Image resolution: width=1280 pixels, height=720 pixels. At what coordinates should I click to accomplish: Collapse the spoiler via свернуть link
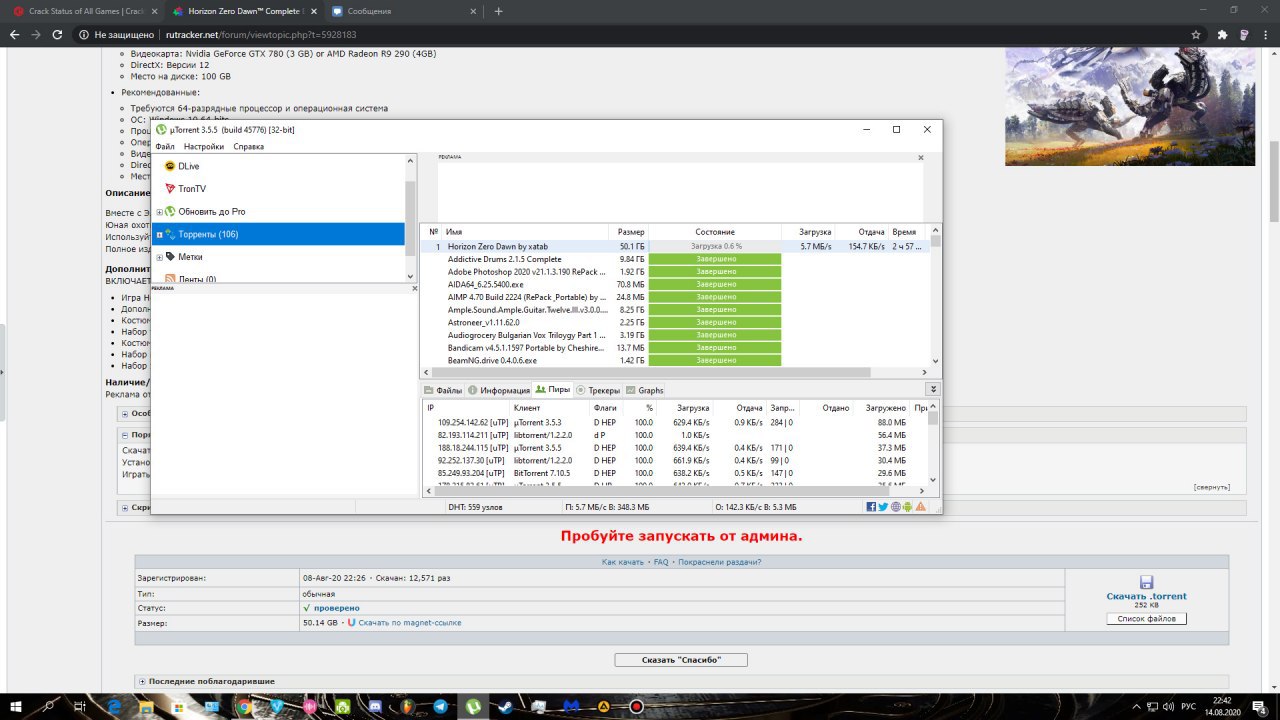pyautogui.click(x=1211, y=487)
